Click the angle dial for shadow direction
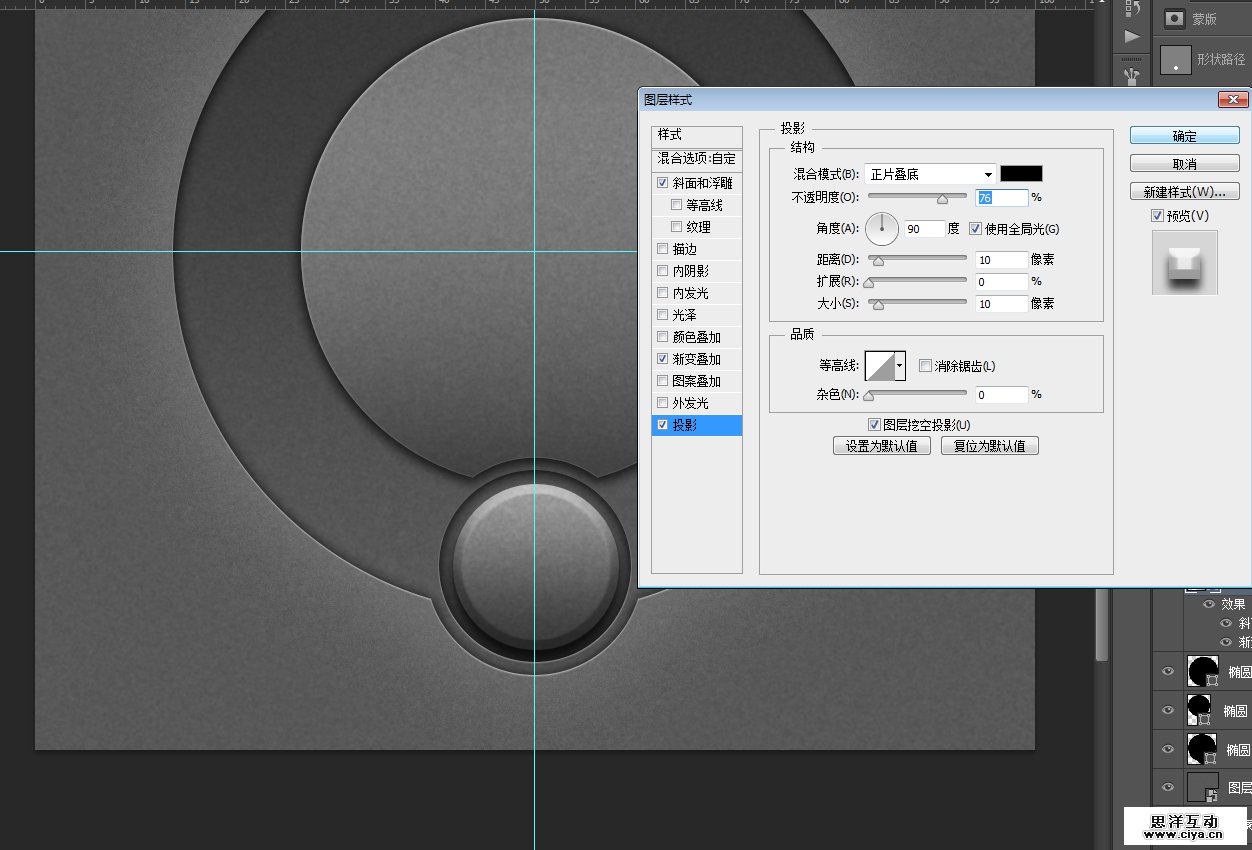1252x850 pixels. coord(882,229)
